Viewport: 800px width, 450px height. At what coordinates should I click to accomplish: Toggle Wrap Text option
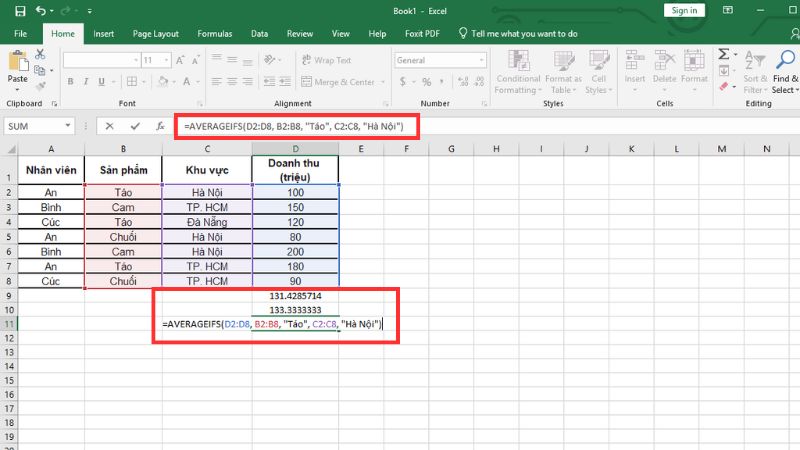[x=324, y=60]
